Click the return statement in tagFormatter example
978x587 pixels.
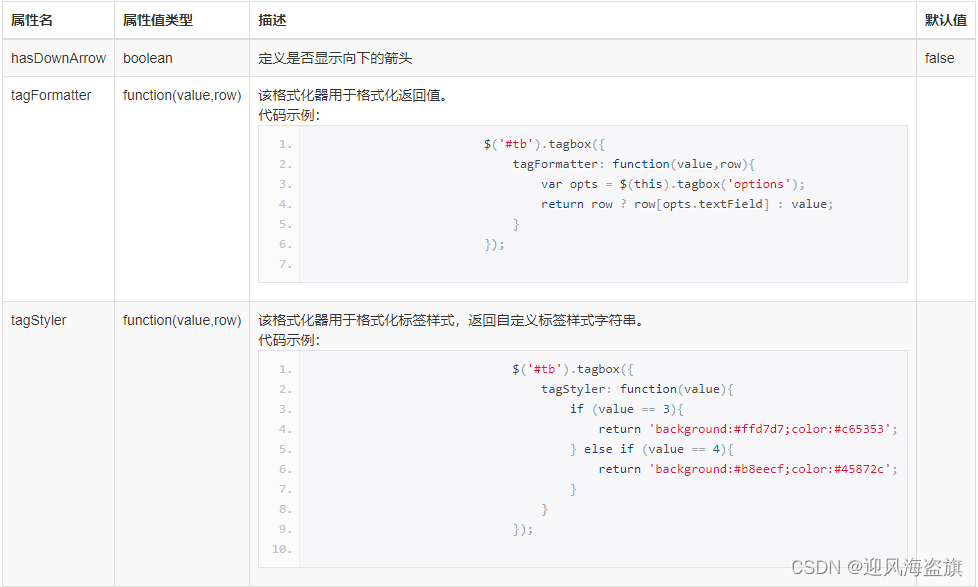tap(562, 204)
